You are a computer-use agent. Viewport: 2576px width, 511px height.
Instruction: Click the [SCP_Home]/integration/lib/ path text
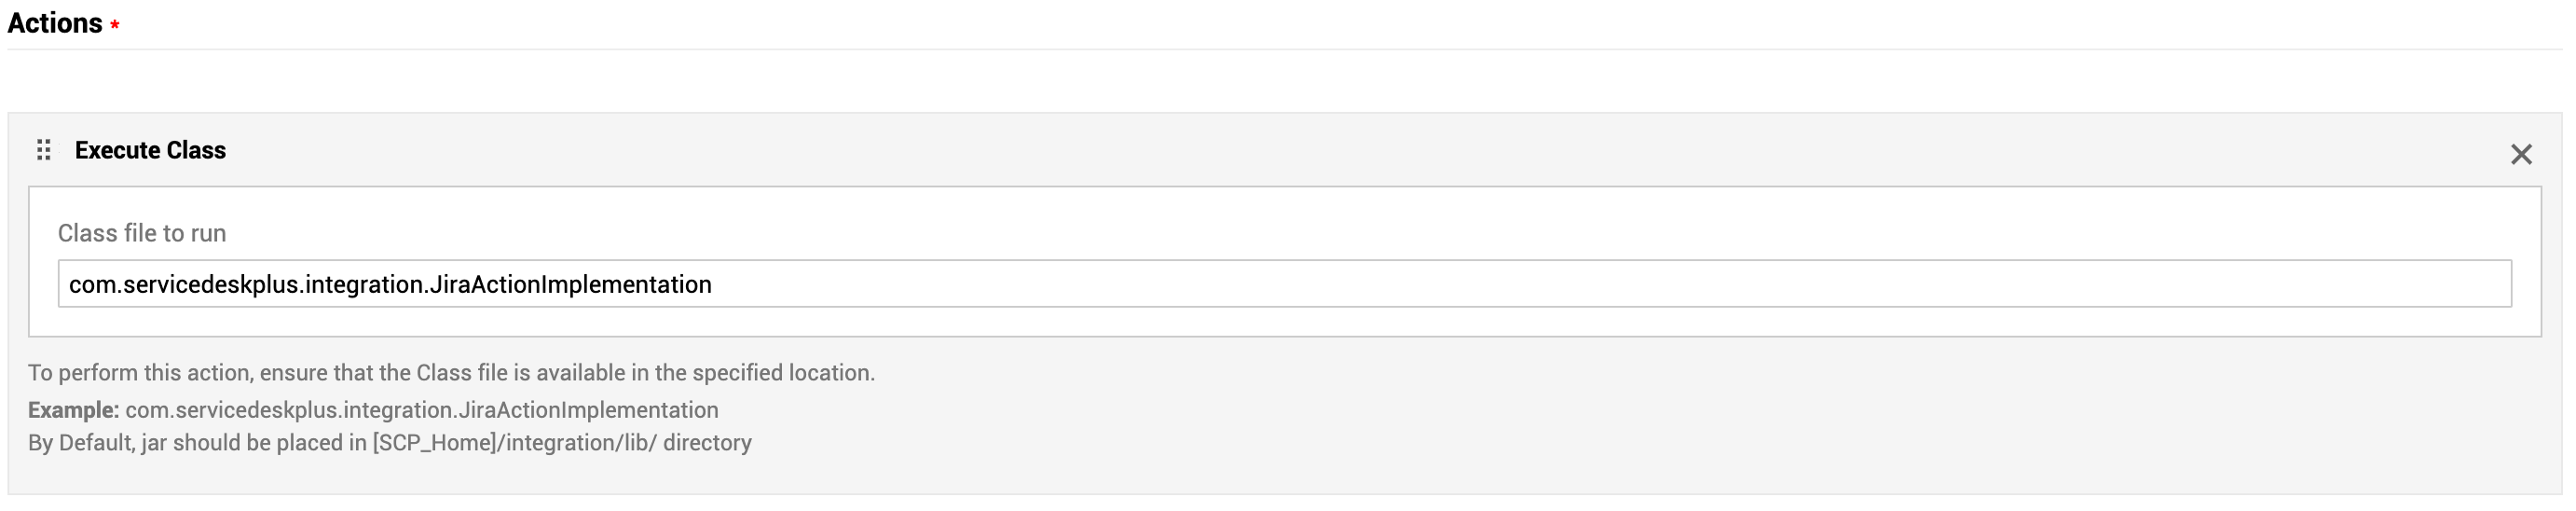(x=514, y=443)
